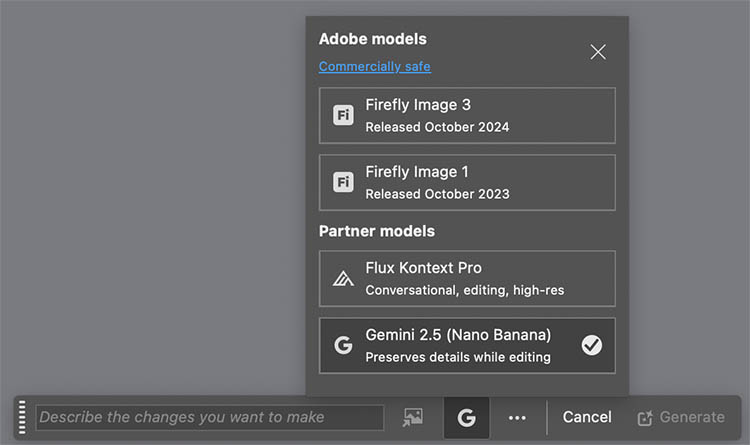
Task: Close the model picker panel
Action: pos(598,52)
